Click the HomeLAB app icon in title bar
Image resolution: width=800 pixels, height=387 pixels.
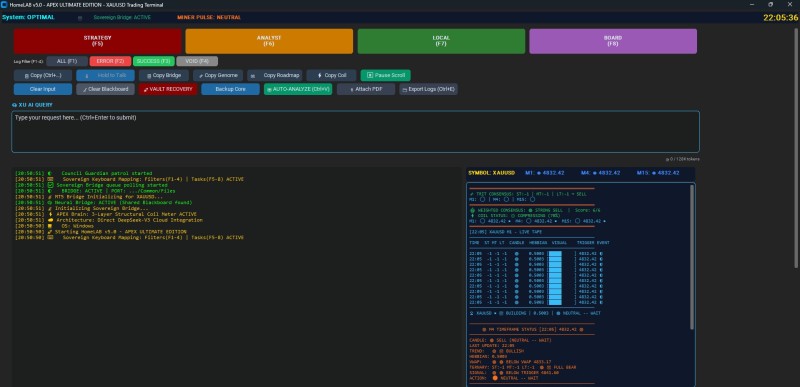click(x=5, y=5)
